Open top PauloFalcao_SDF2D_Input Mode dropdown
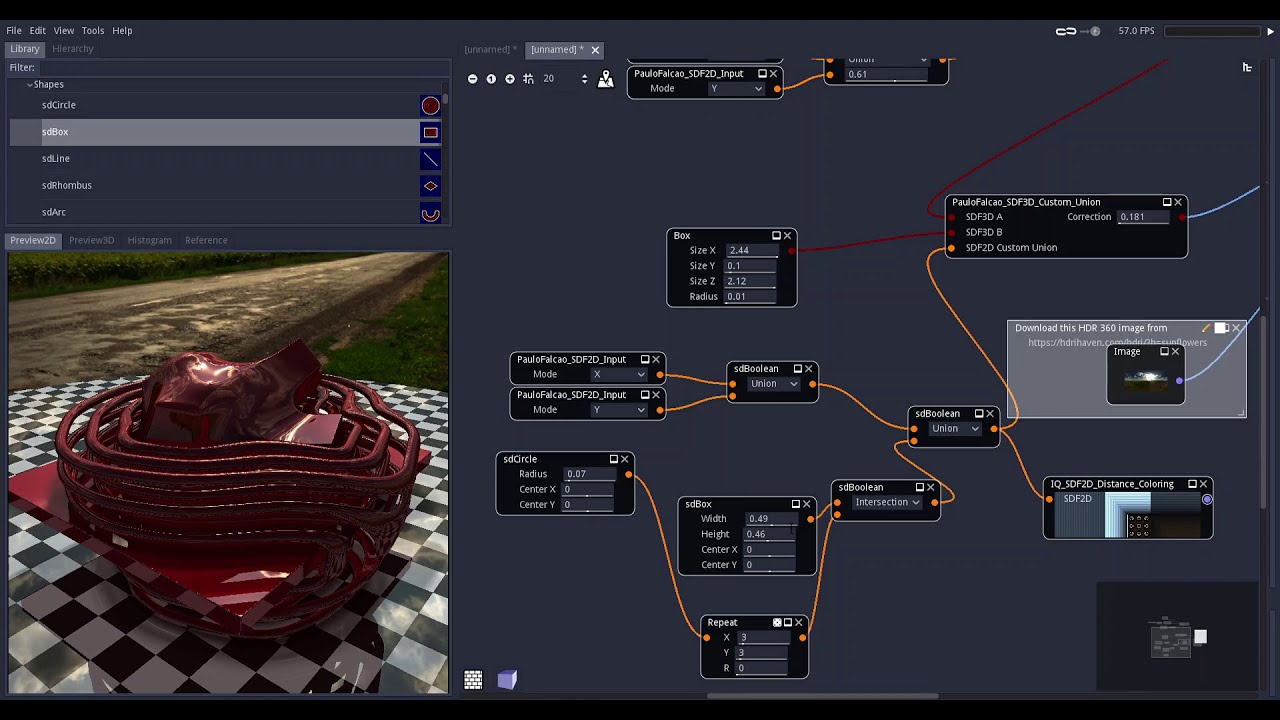The width and height of the screenshot is (1280, 720). coord(736,89)
